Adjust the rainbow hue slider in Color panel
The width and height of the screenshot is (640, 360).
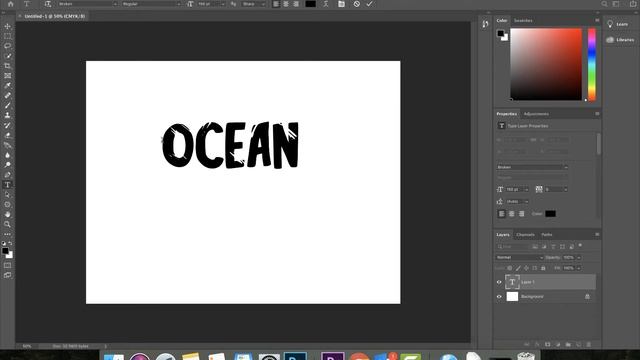(x=592, y=64)
